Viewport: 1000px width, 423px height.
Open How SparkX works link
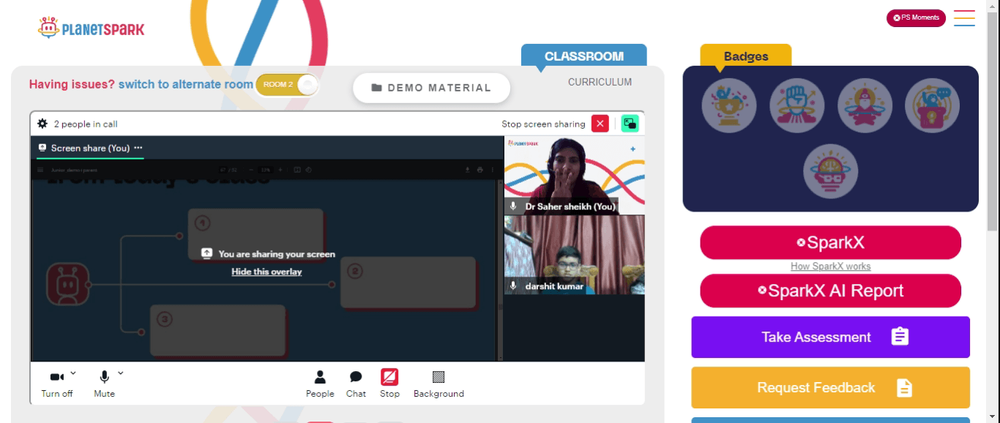coord(830,267)
